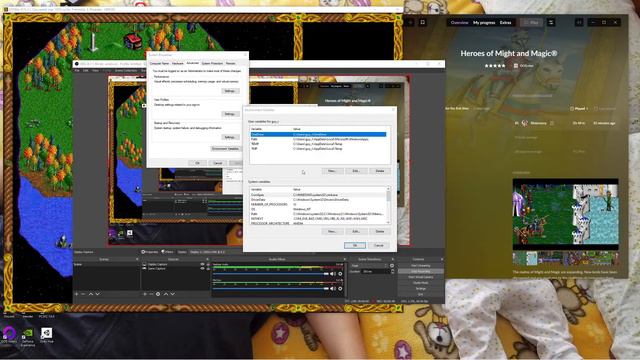Viewport: 640px width, 360px height.
Task: Switch to Hardware tab in System Properties
Action: coord(178,63)
